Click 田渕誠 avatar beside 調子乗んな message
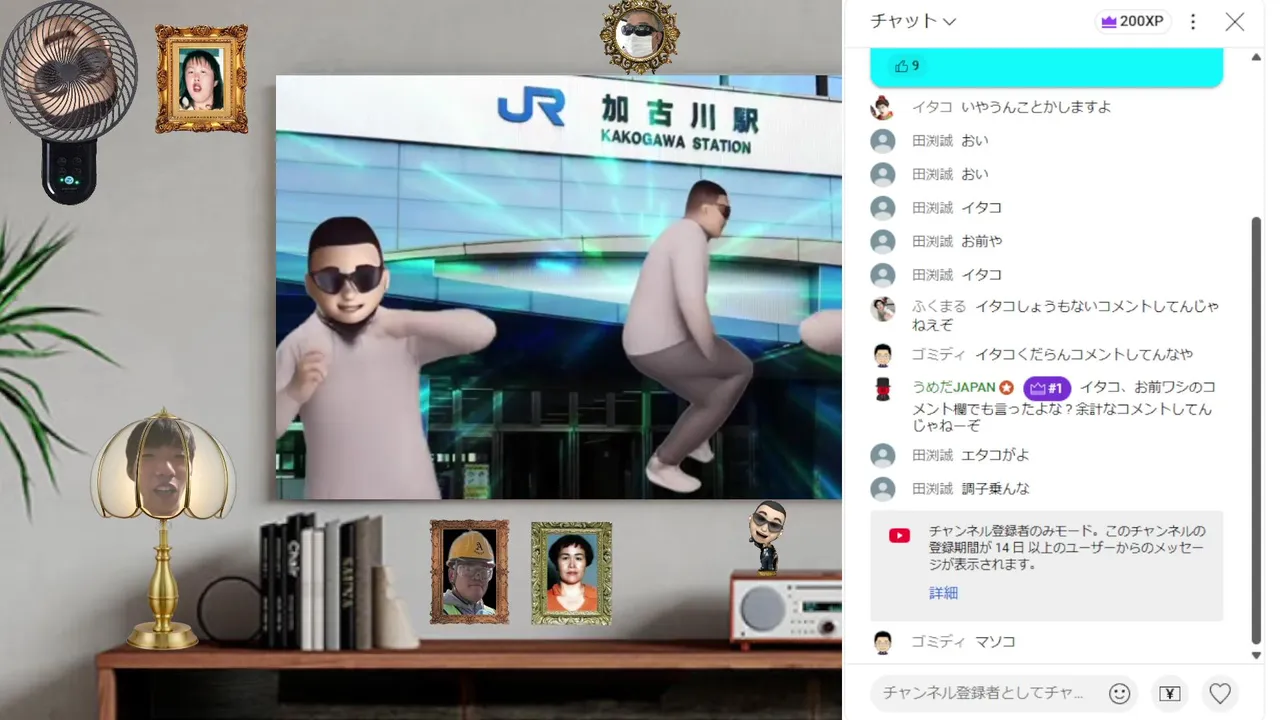Viewport: 1280px width, 720px height. point(882,489)
